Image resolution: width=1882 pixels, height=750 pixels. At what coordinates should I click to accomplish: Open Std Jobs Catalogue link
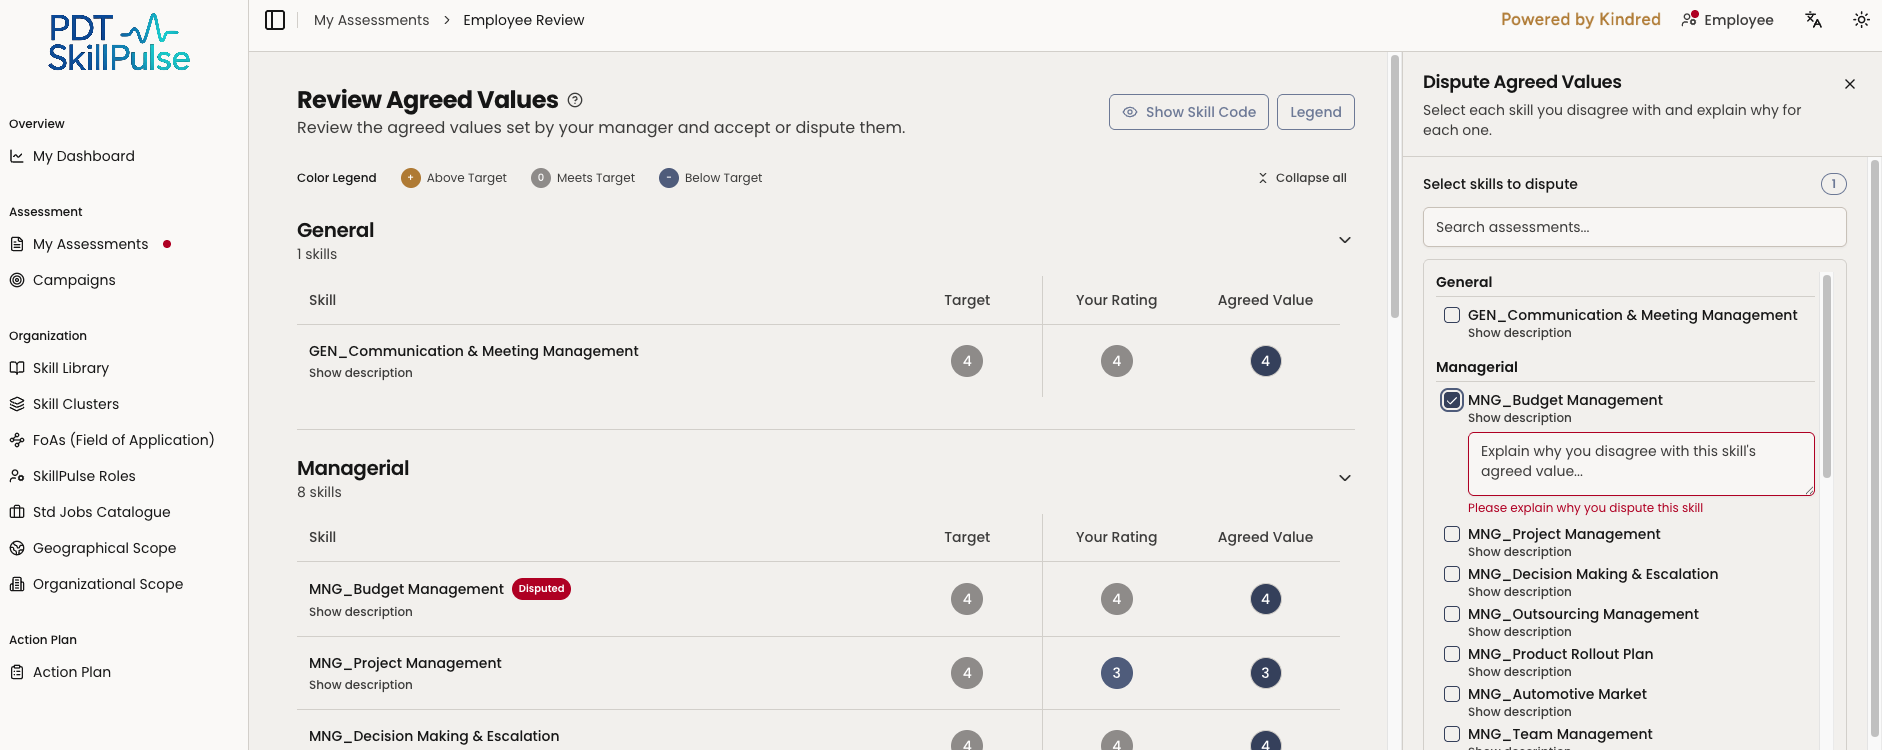[x=102, y=512]
